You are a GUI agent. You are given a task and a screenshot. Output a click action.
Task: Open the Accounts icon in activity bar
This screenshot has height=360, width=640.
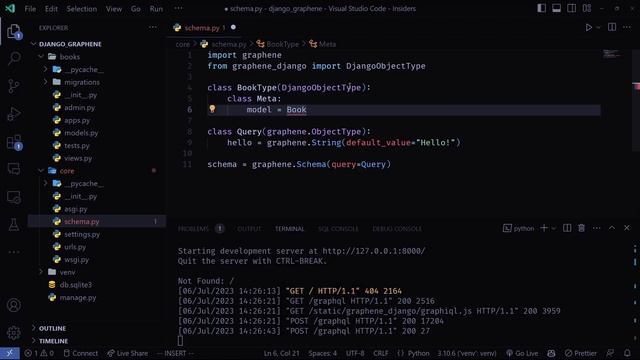pos(14,305)
